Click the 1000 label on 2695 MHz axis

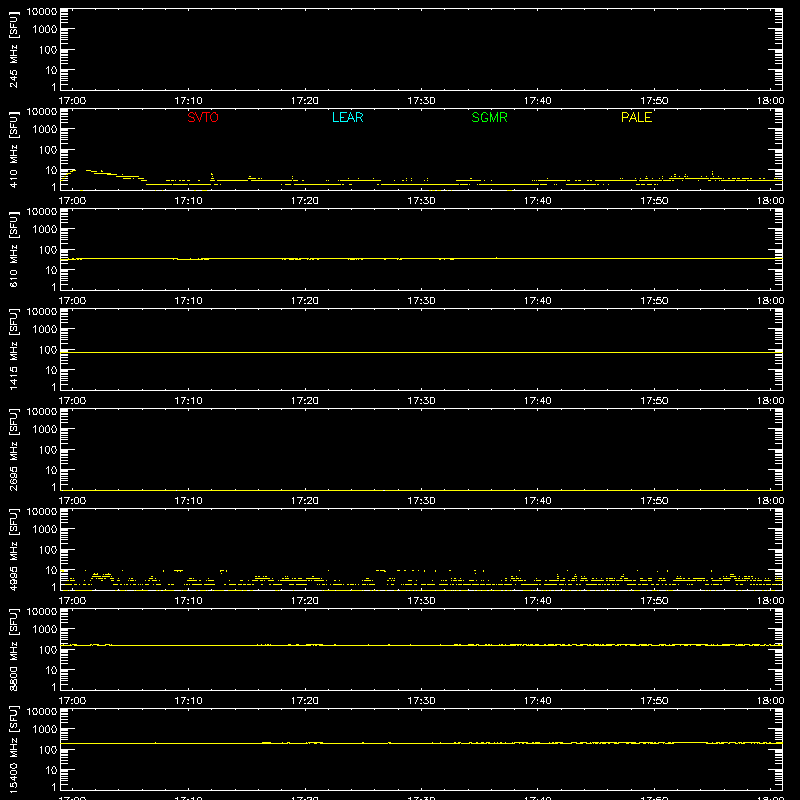[45, 430]
